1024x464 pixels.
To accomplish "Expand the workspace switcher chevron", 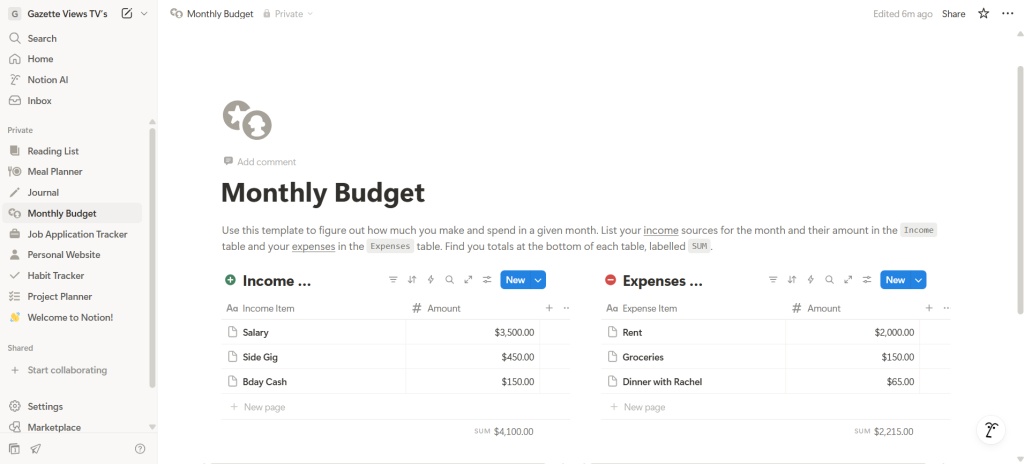I will pos(144,14).
